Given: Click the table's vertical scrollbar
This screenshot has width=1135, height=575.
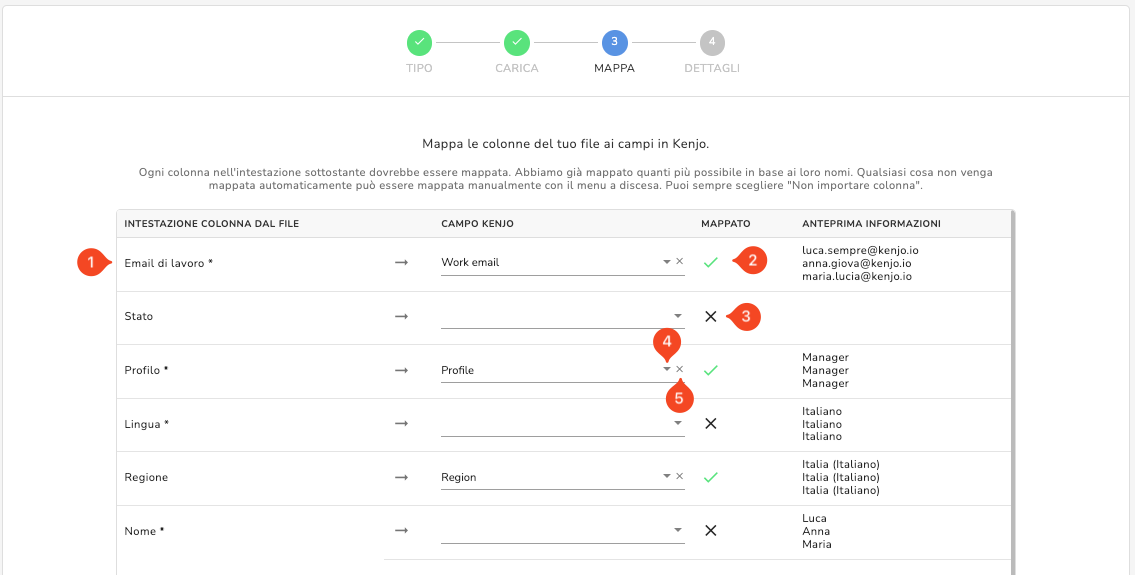Looking at the screenshot, I should pos(1013,392).
